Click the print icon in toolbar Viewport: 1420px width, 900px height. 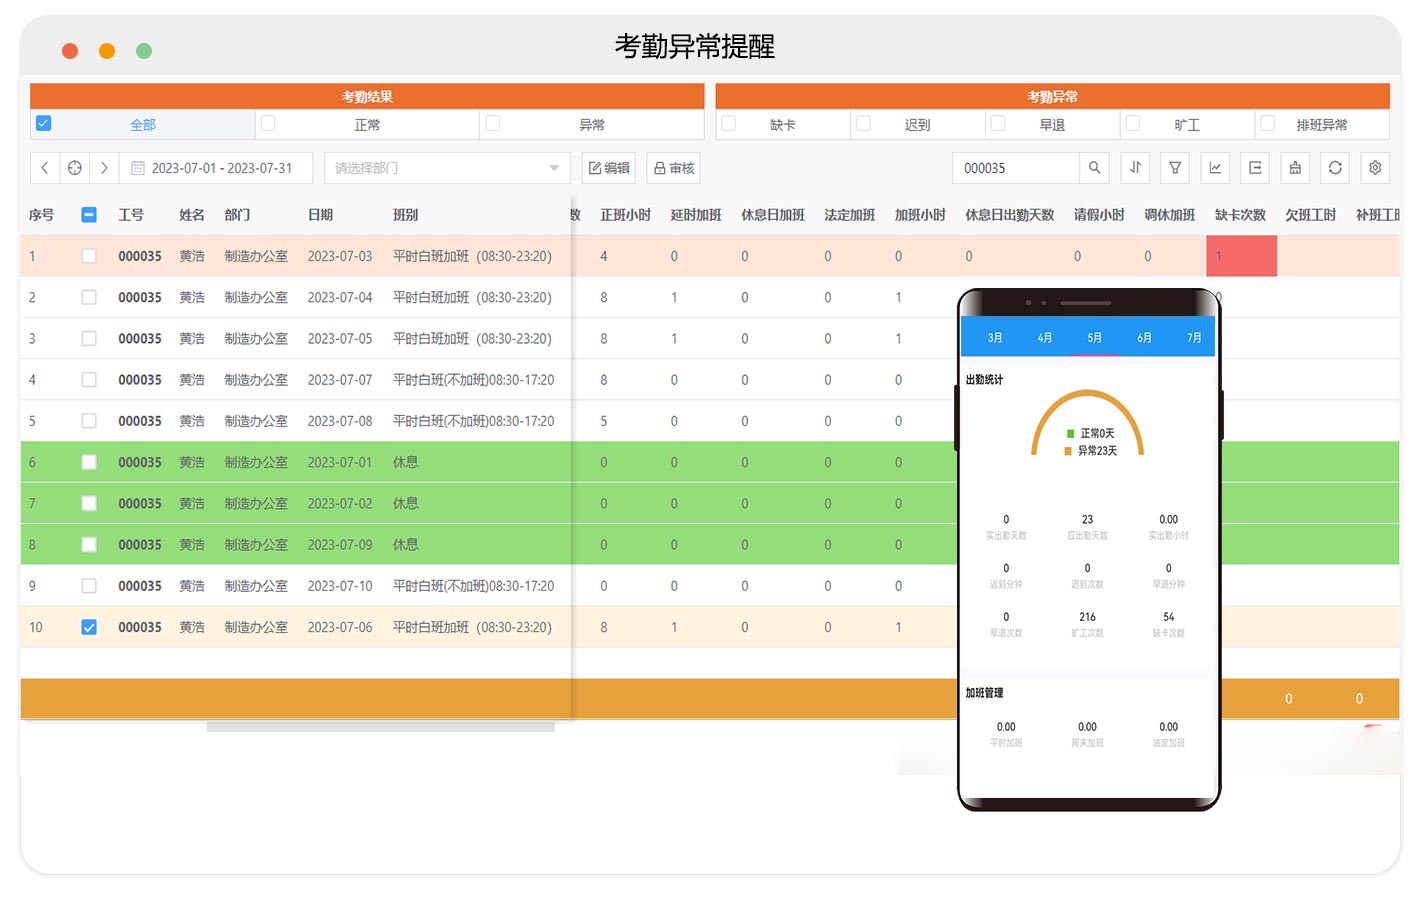(1295, 168)
